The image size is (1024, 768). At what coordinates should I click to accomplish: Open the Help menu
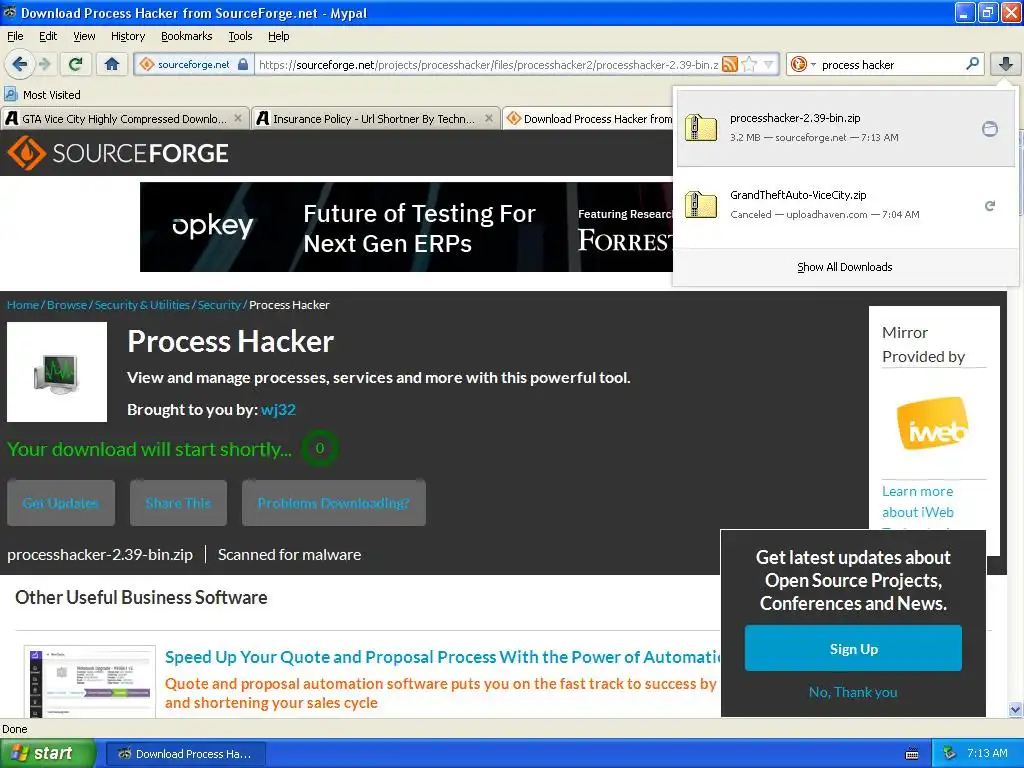[x=278, y=36]
